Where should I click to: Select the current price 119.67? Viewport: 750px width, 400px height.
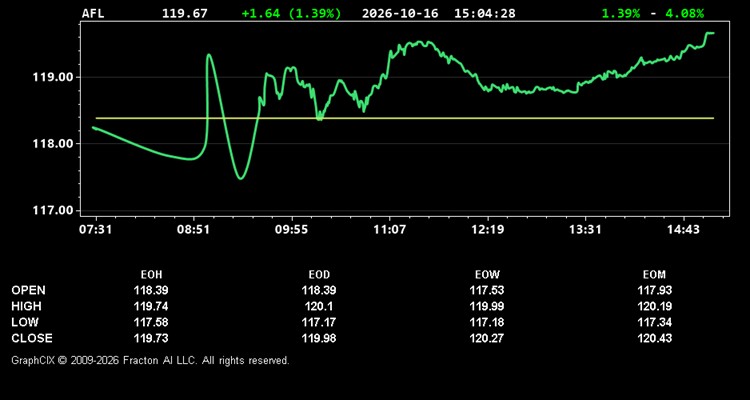pyautogui.click(x=185, y=13)
